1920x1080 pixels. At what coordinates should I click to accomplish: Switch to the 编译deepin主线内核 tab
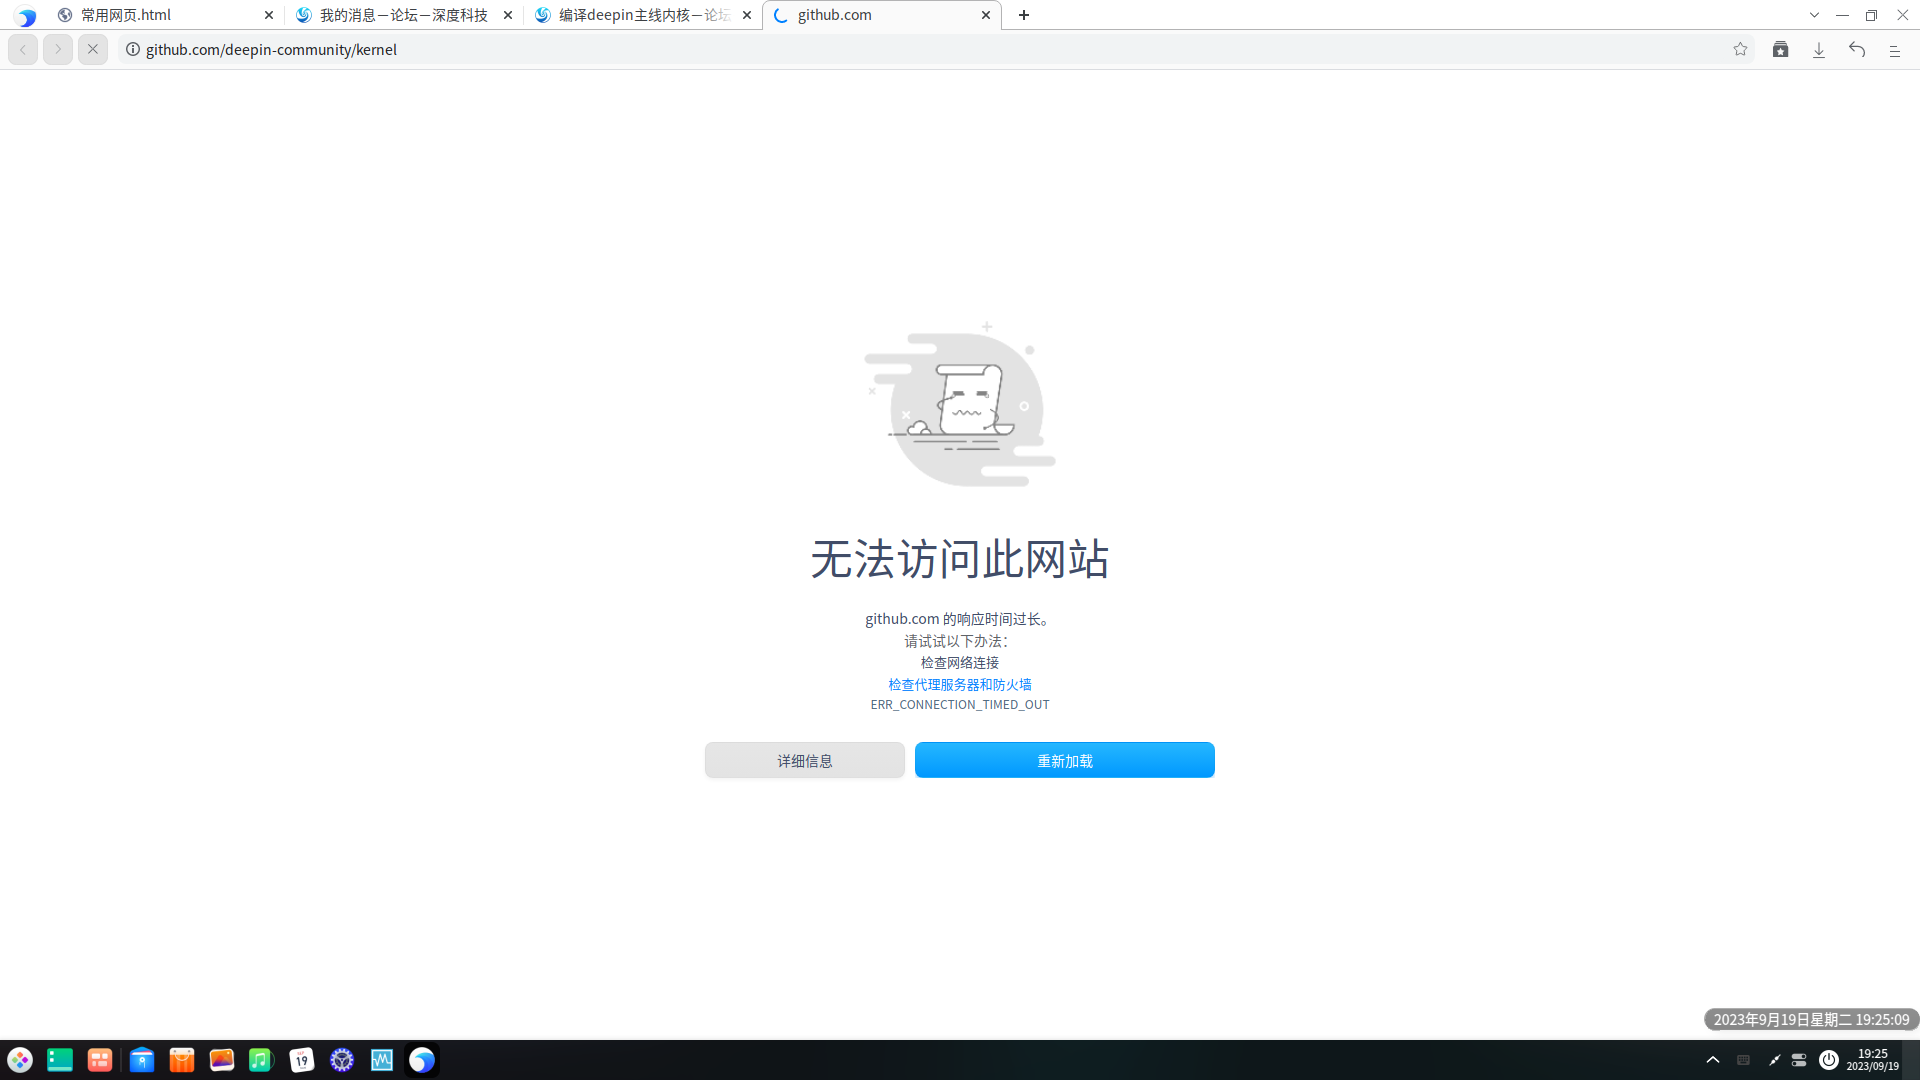point(643,15)
